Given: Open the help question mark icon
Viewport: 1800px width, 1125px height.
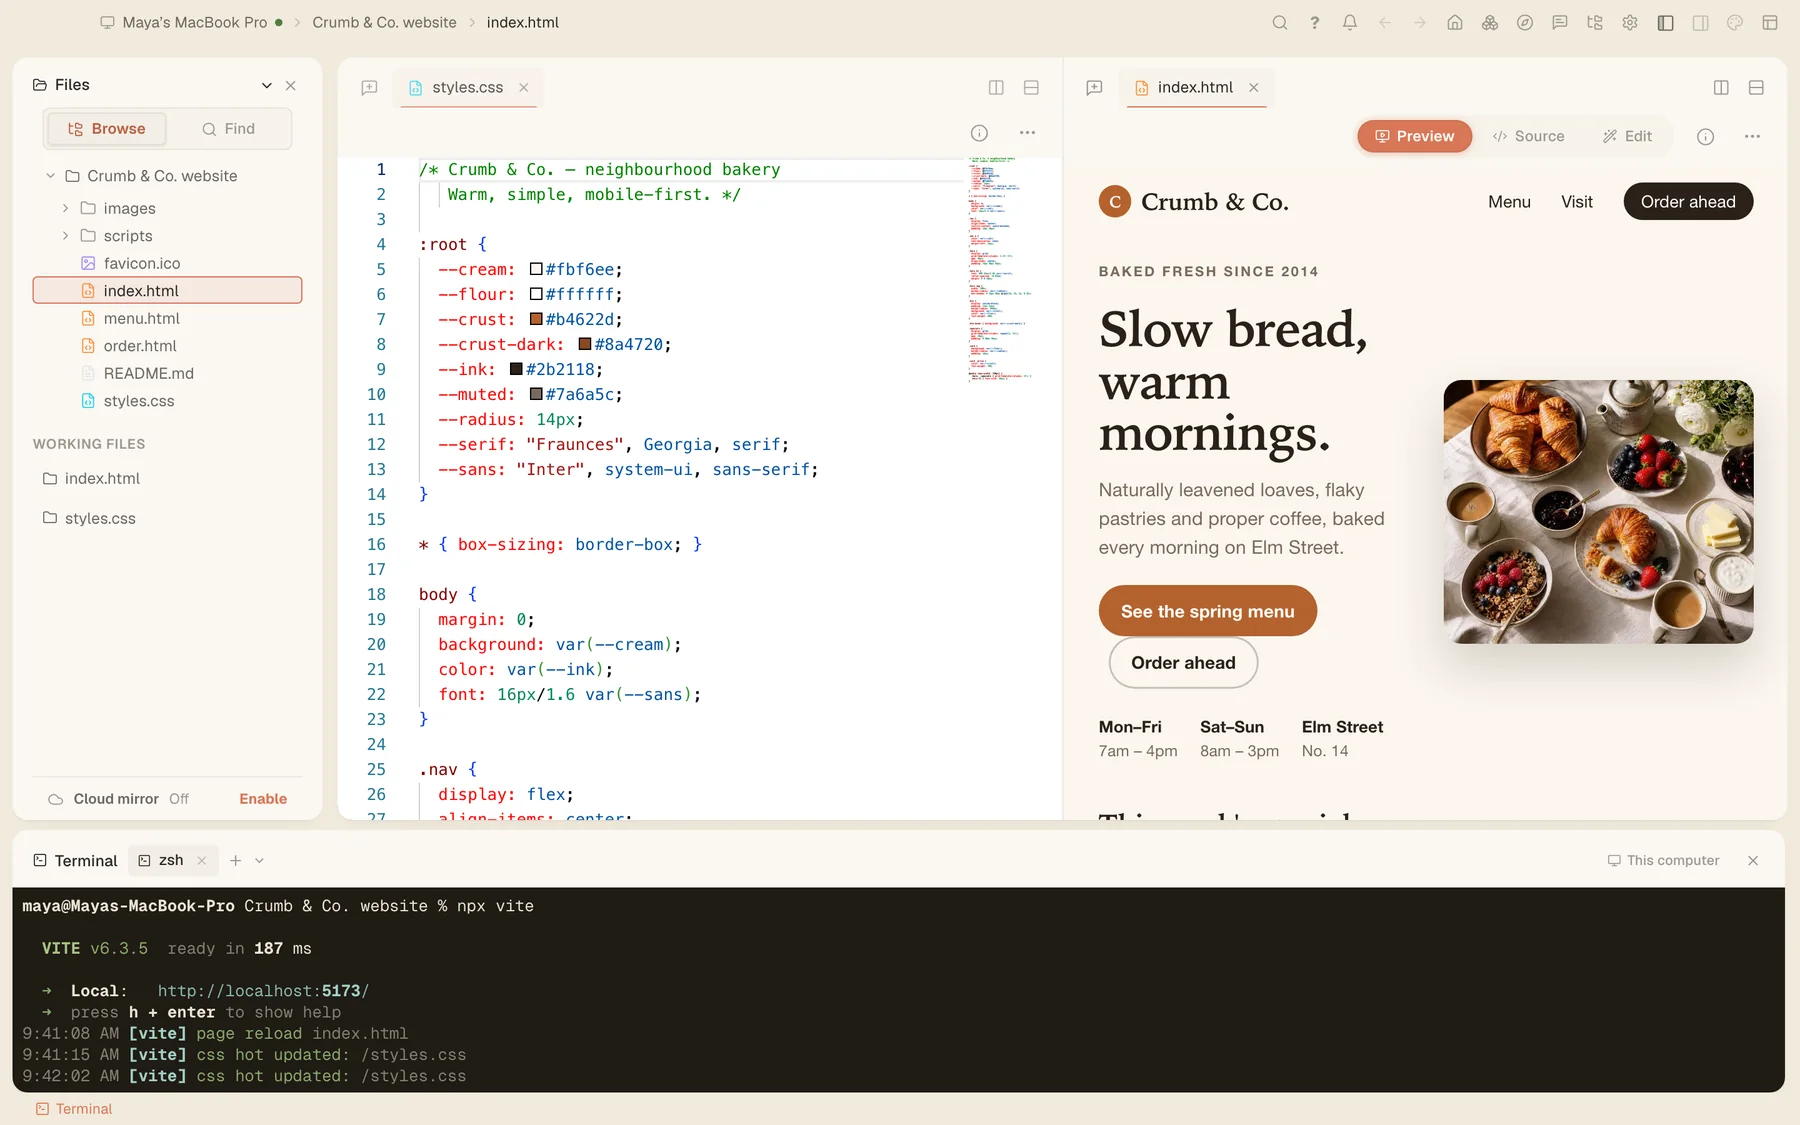Looking at the screenshot, I should pos(1314,22).
